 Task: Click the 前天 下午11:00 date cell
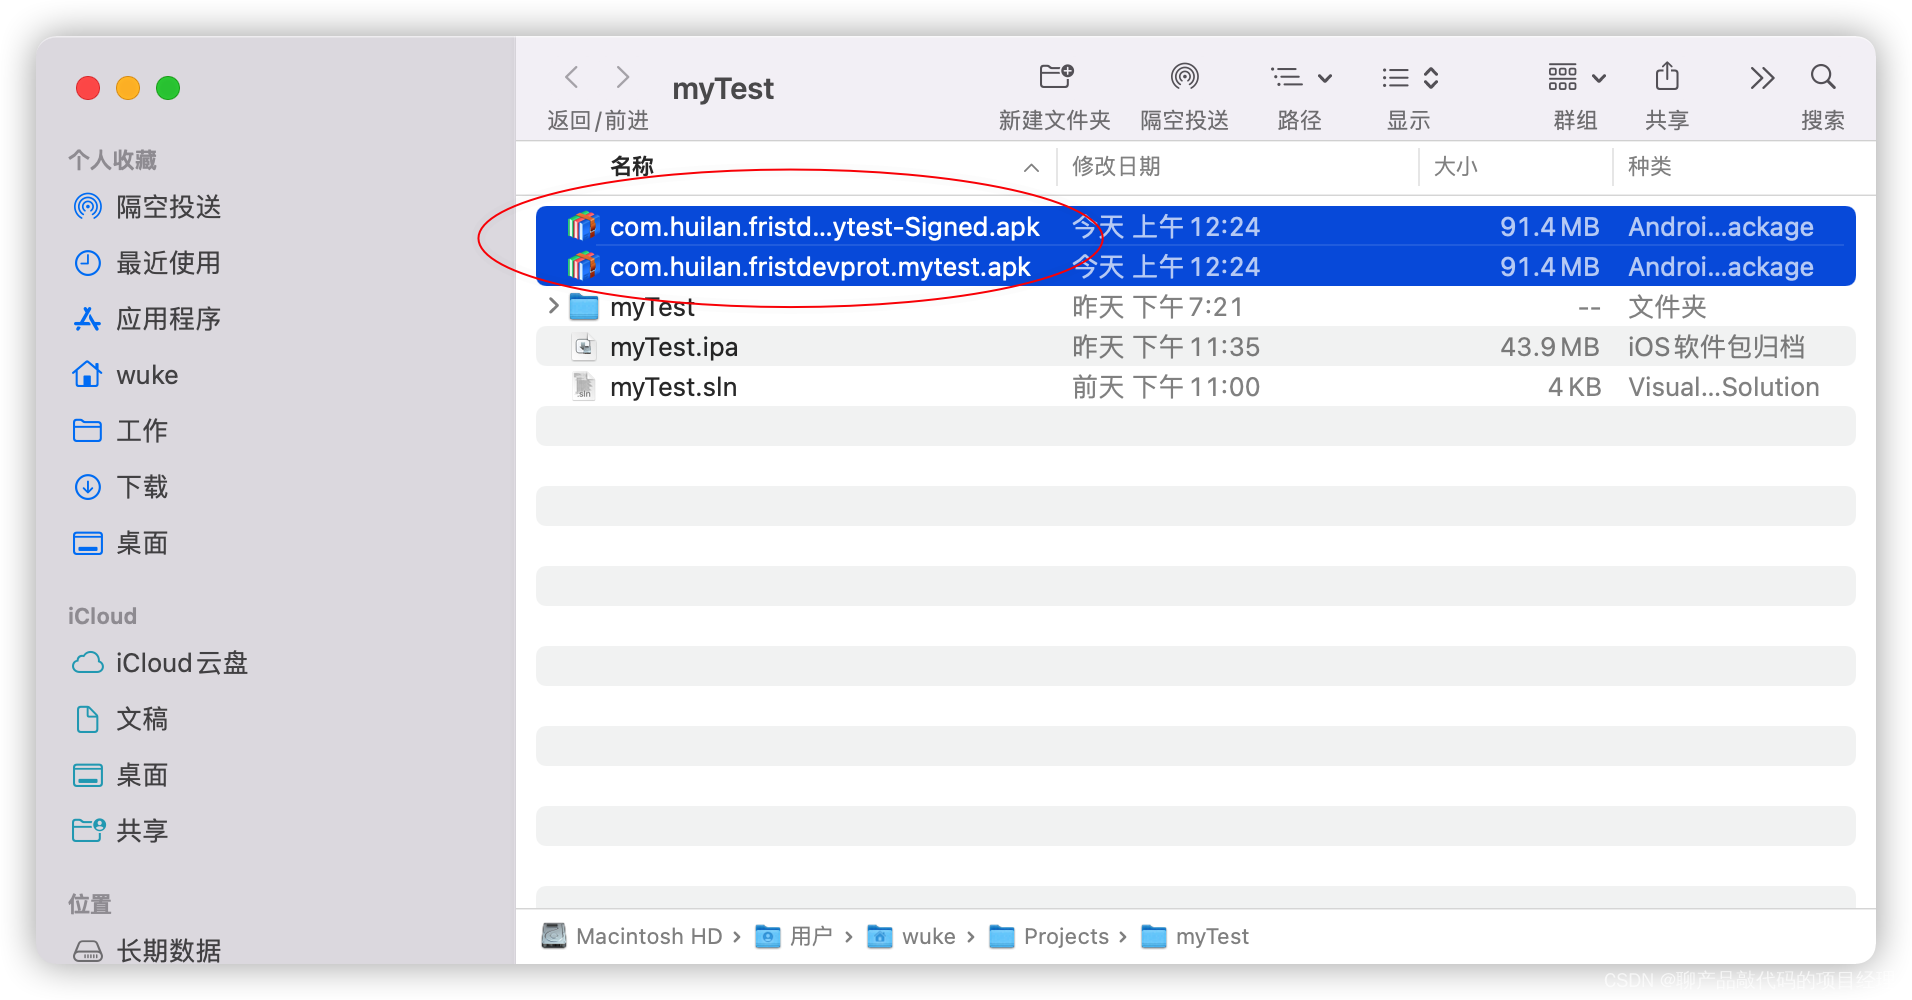pyautogui.click(x=1166, y=387)
